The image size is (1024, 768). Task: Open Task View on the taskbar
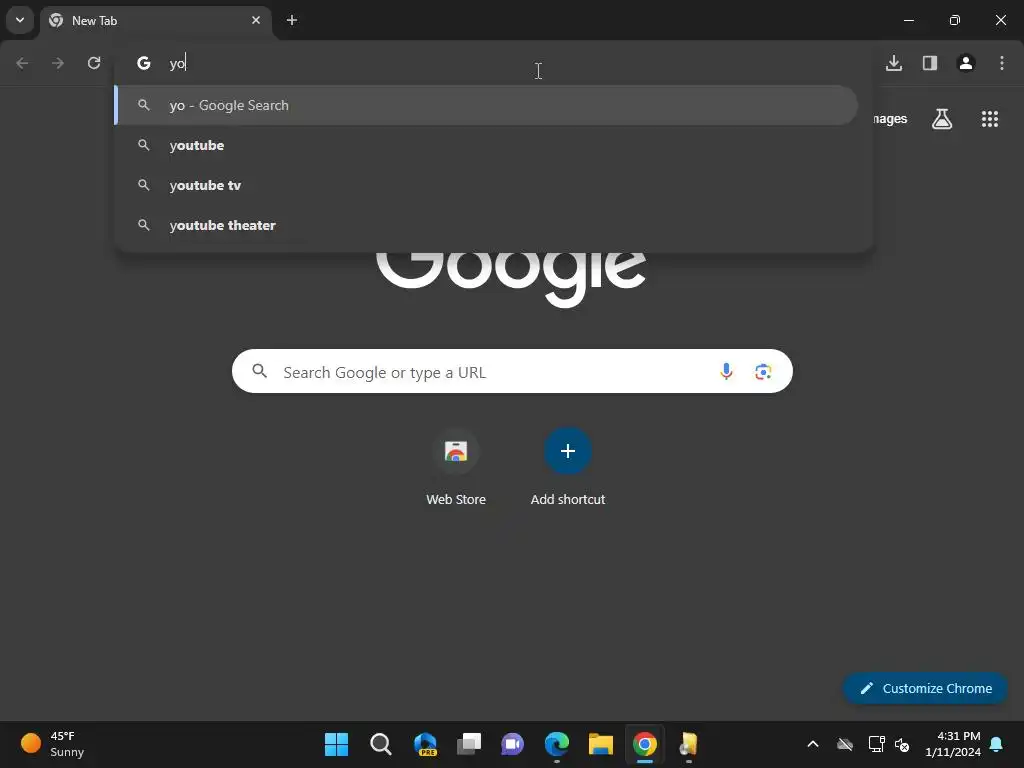[x=469, y=744]
